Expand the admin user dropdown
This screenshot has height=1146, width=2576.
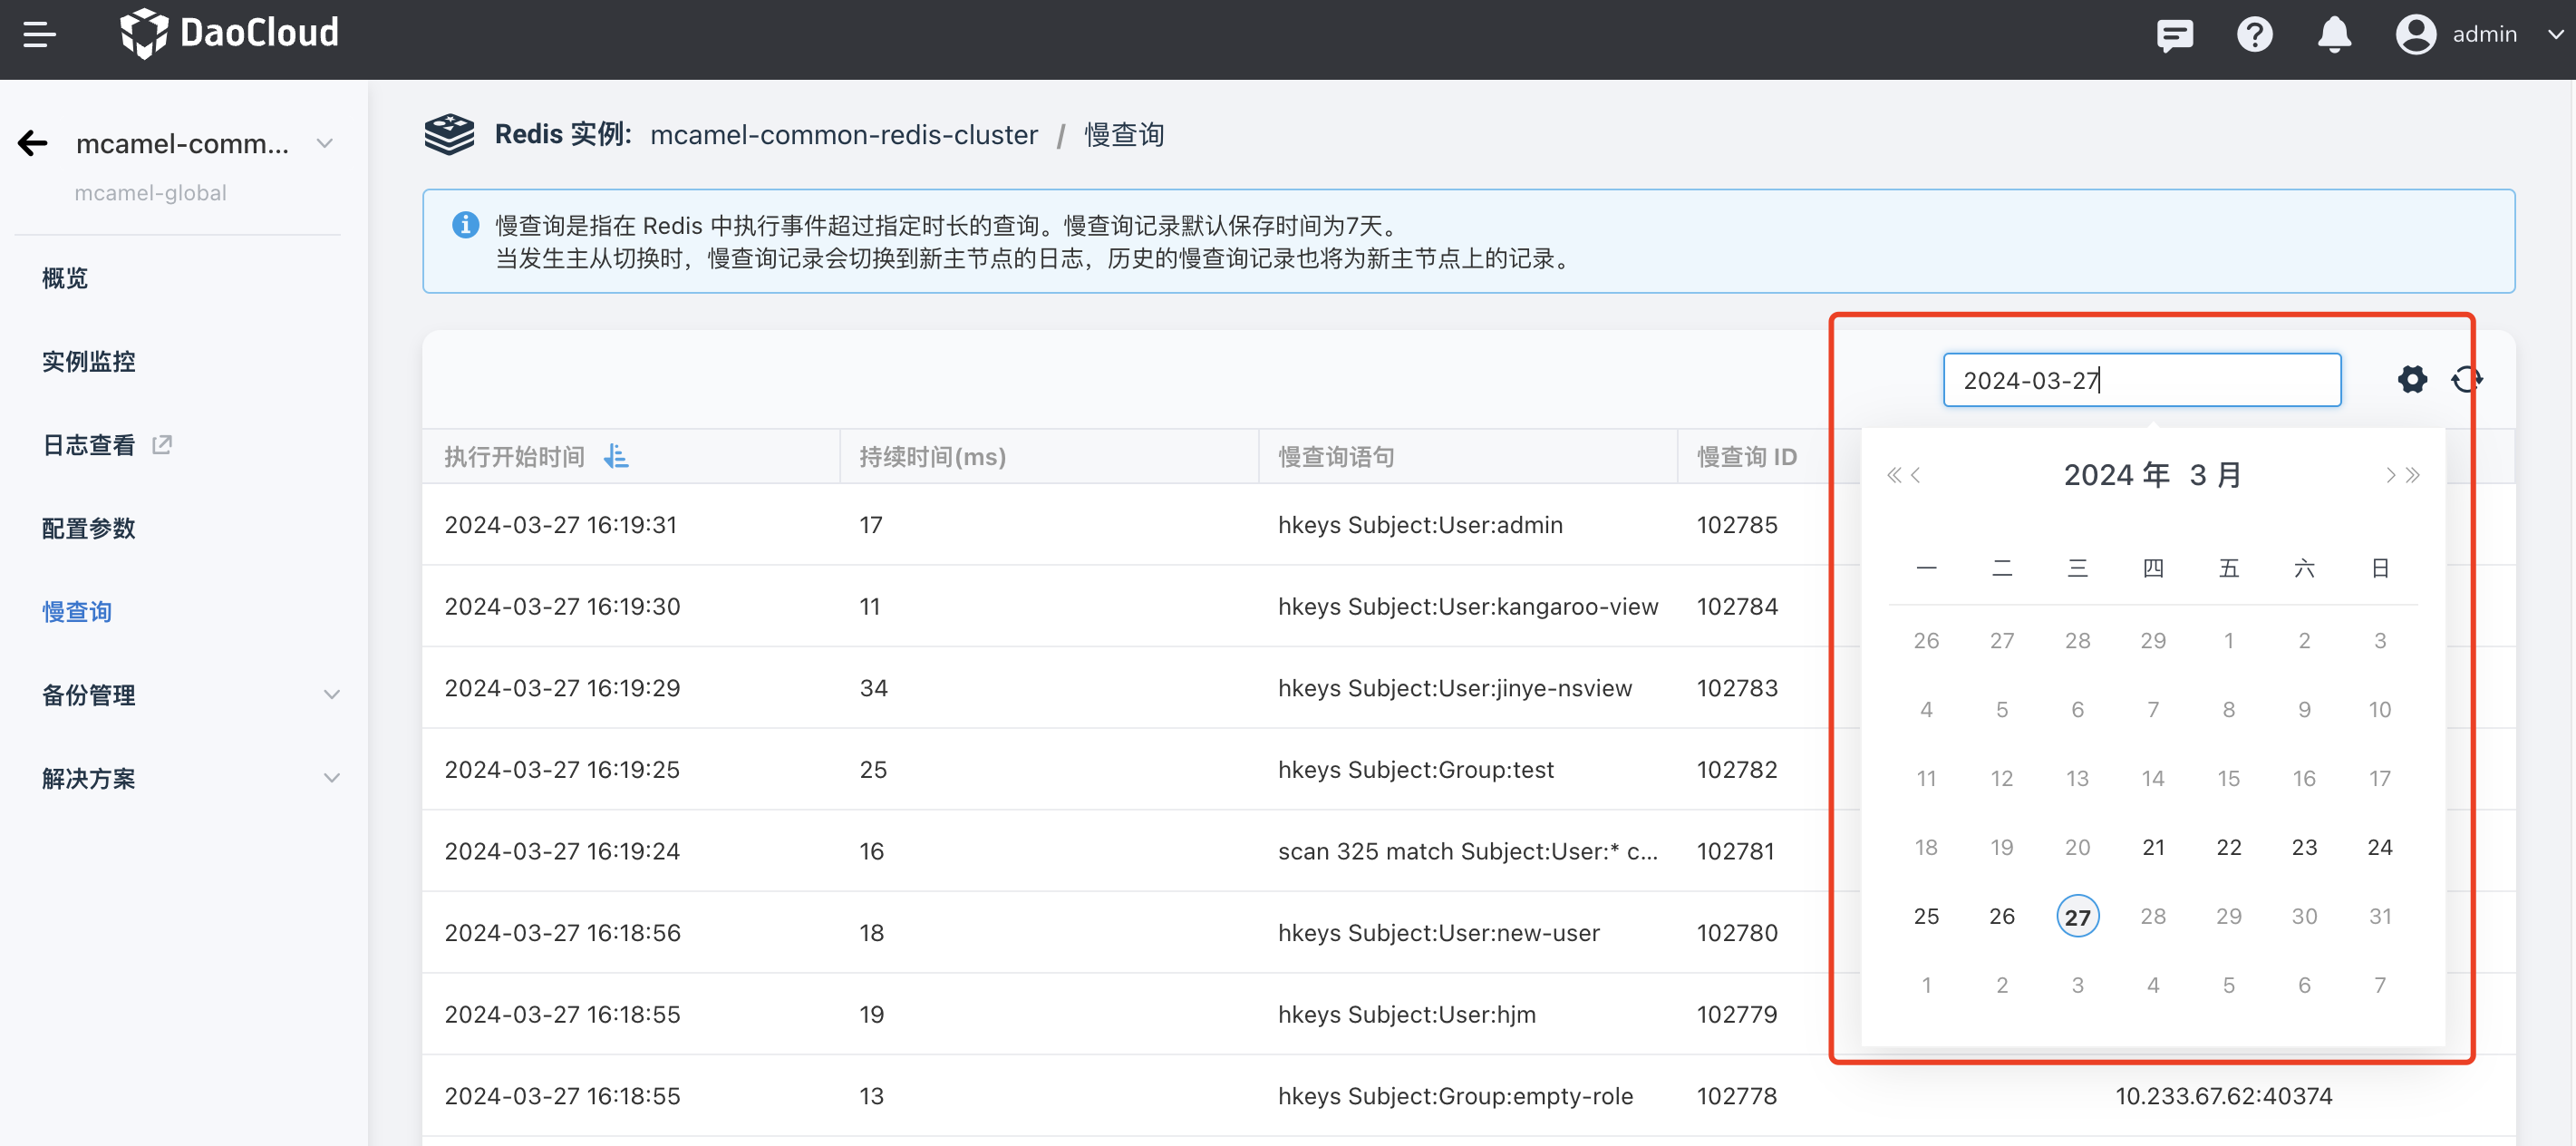pos(2555,35)
